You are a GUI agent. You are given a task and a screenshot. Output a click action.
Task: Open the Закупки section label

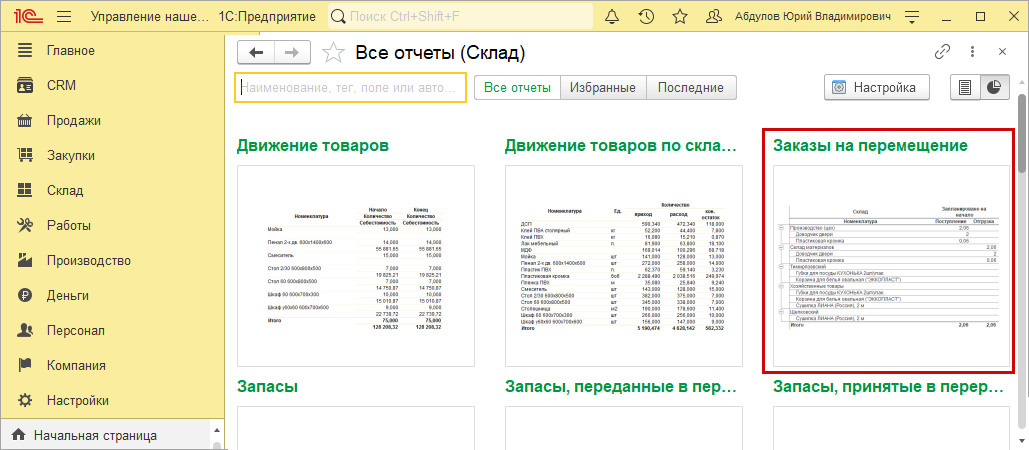pyautogui.click(x=71, y=155)
